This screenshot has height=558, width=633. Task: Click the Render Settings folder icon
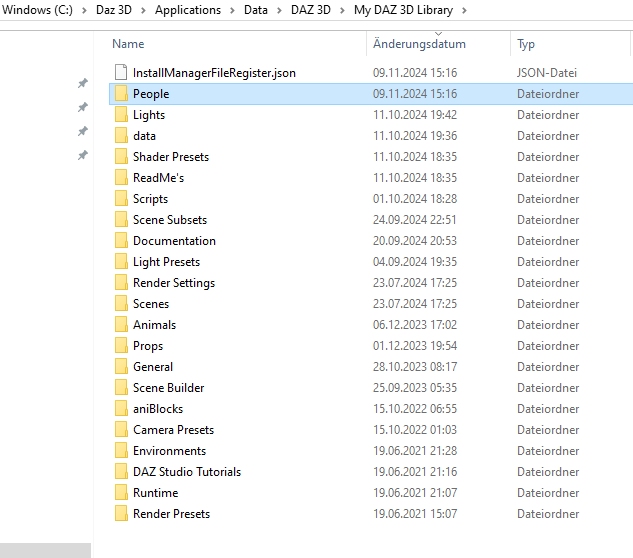pyautogui.click(x=121, y=283)
